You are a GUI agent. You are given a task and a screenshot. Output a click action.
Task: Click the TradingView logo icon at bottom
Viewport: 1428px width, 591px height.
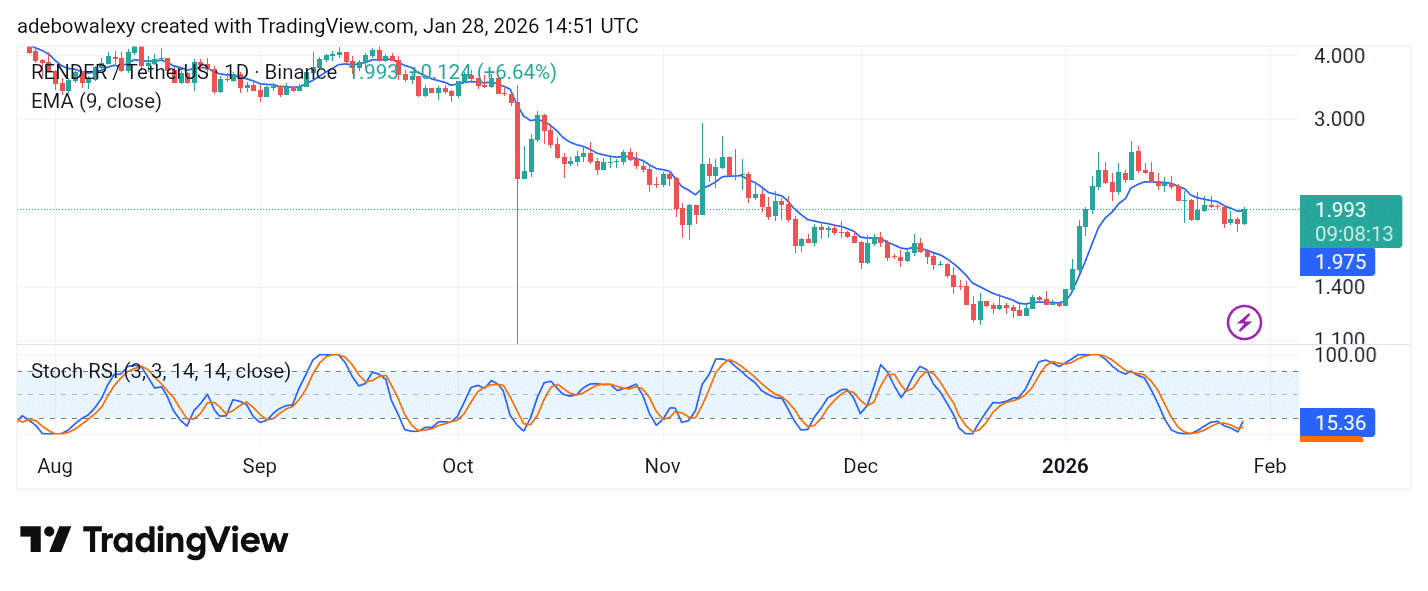coord(45,540)
